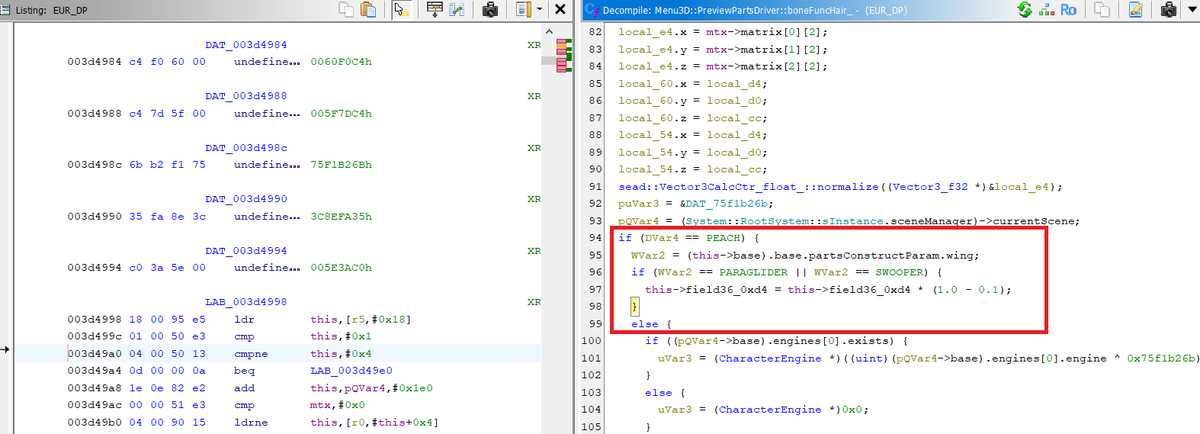
Task: Click value 005E3AC0h in Listing
Action: (341, 266)
